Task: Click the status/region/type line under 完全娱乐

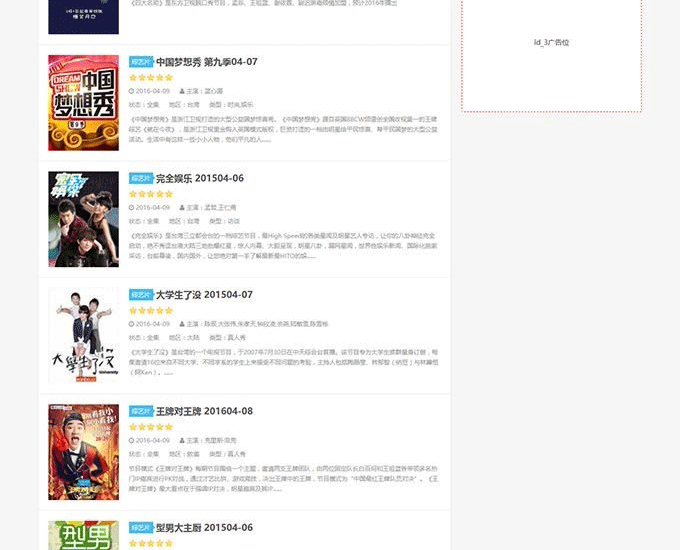Action: tap(184, 221)
